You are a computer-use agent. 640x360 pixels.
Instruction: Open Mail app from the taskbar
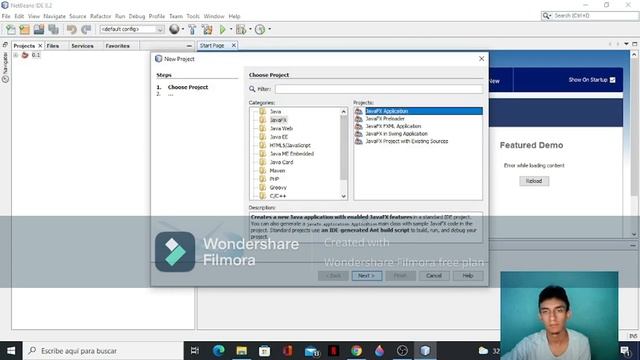311,351
